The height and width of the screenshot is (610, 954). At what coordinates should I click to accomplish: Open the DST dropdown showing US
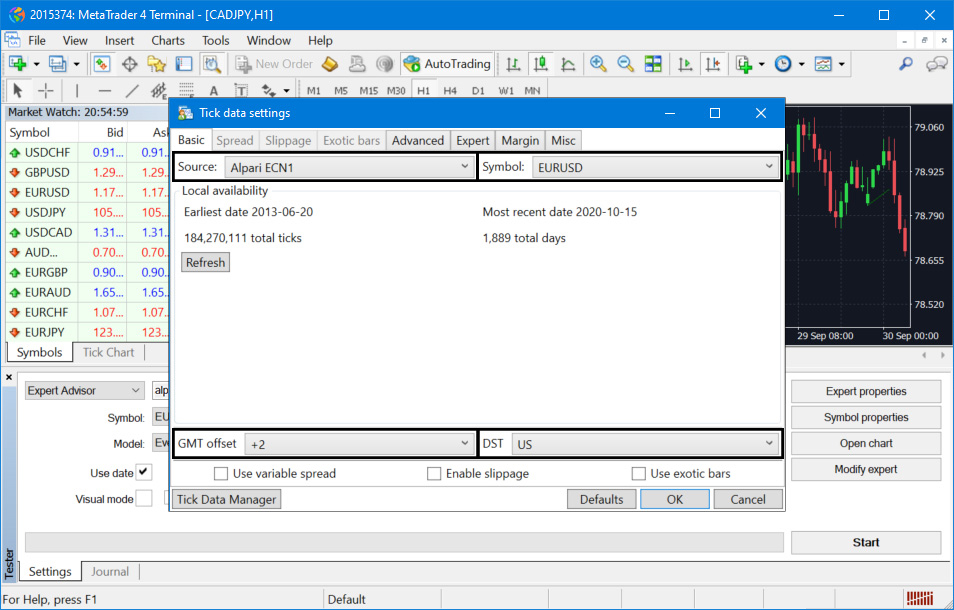[x=645, y=444]
